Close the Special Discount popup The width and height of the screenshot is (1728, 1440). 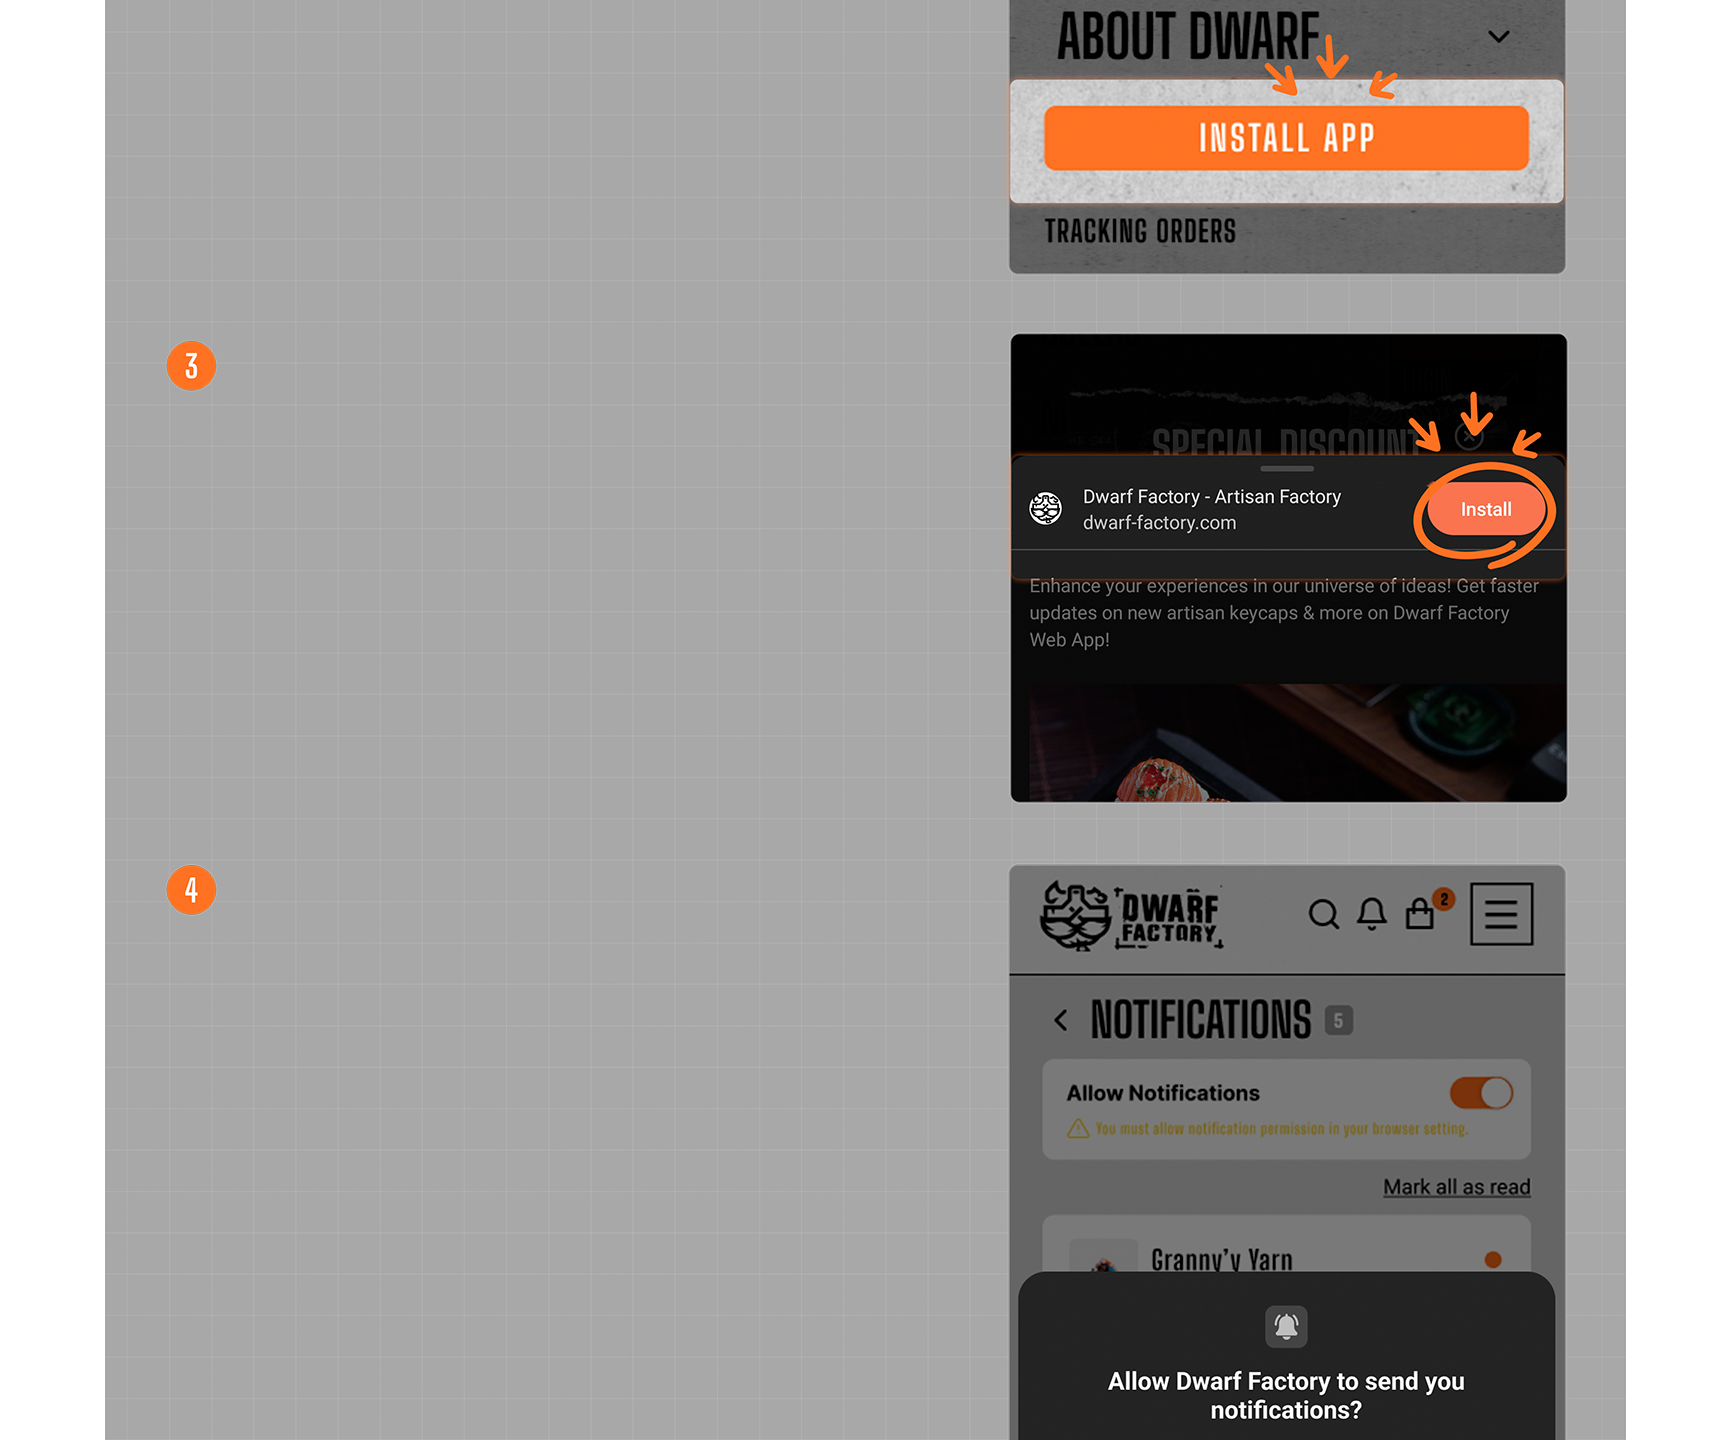coord(1469,437)
